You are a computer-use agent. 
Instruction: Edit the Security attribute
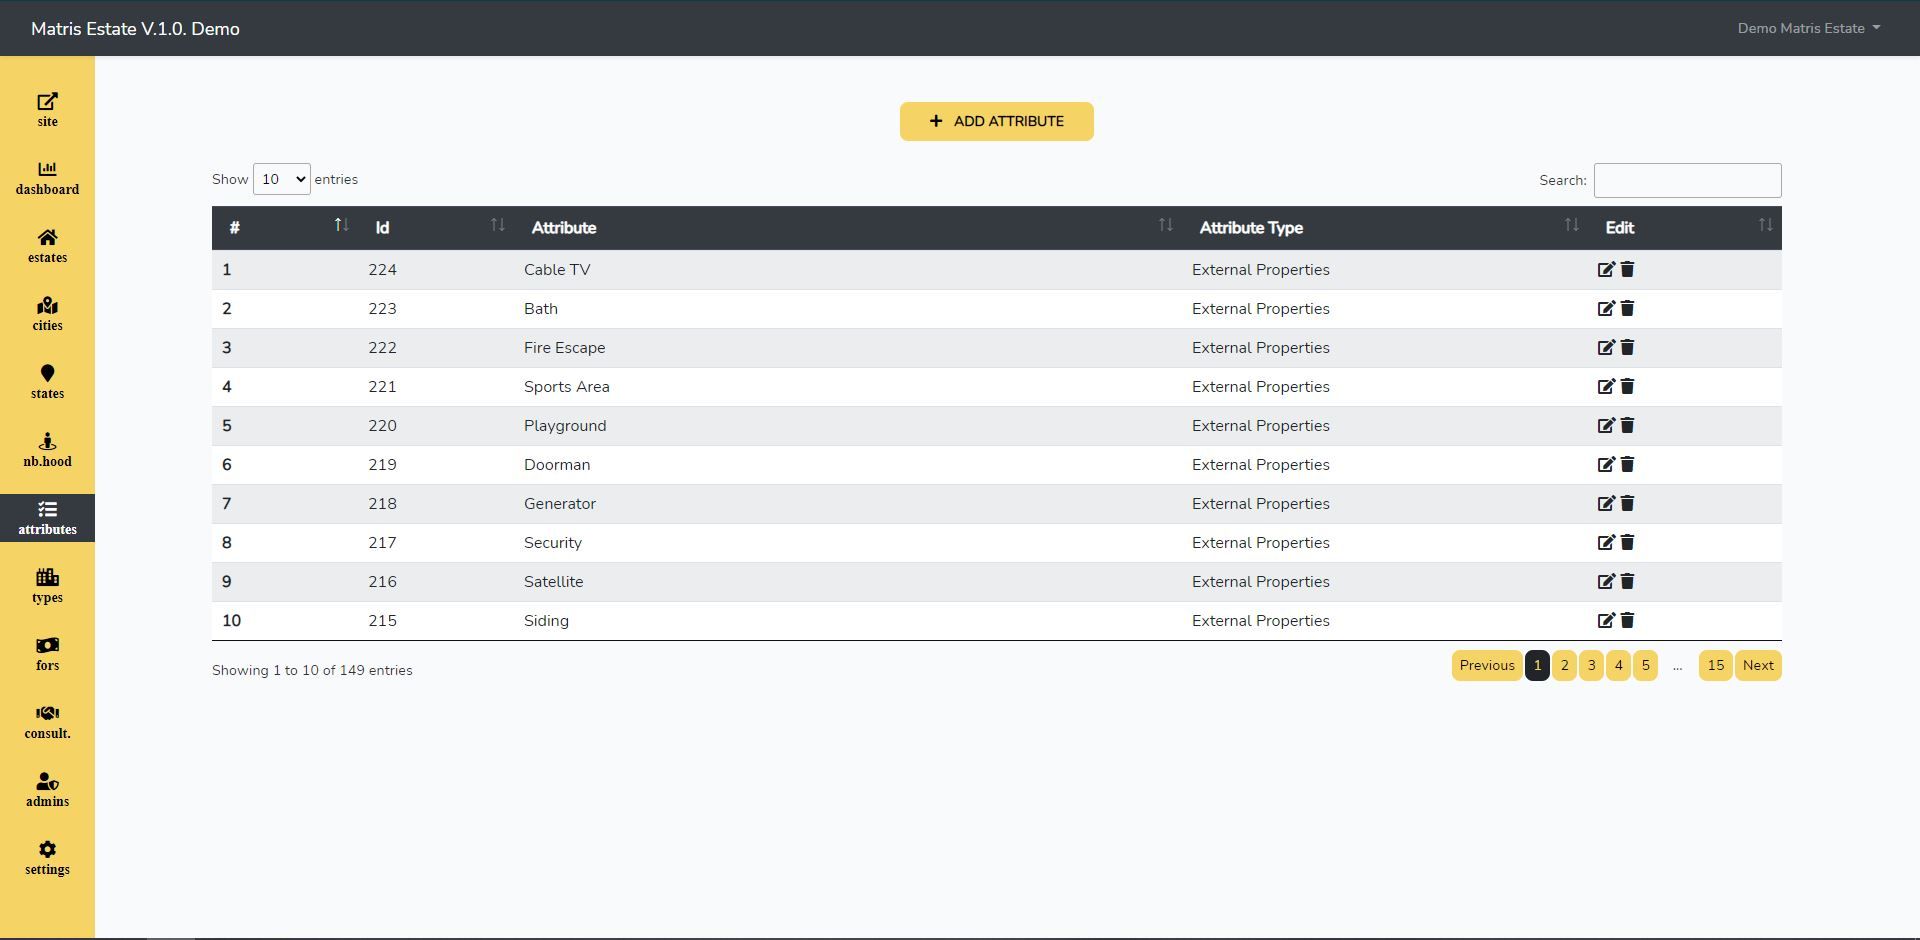tap(1606, 543)
